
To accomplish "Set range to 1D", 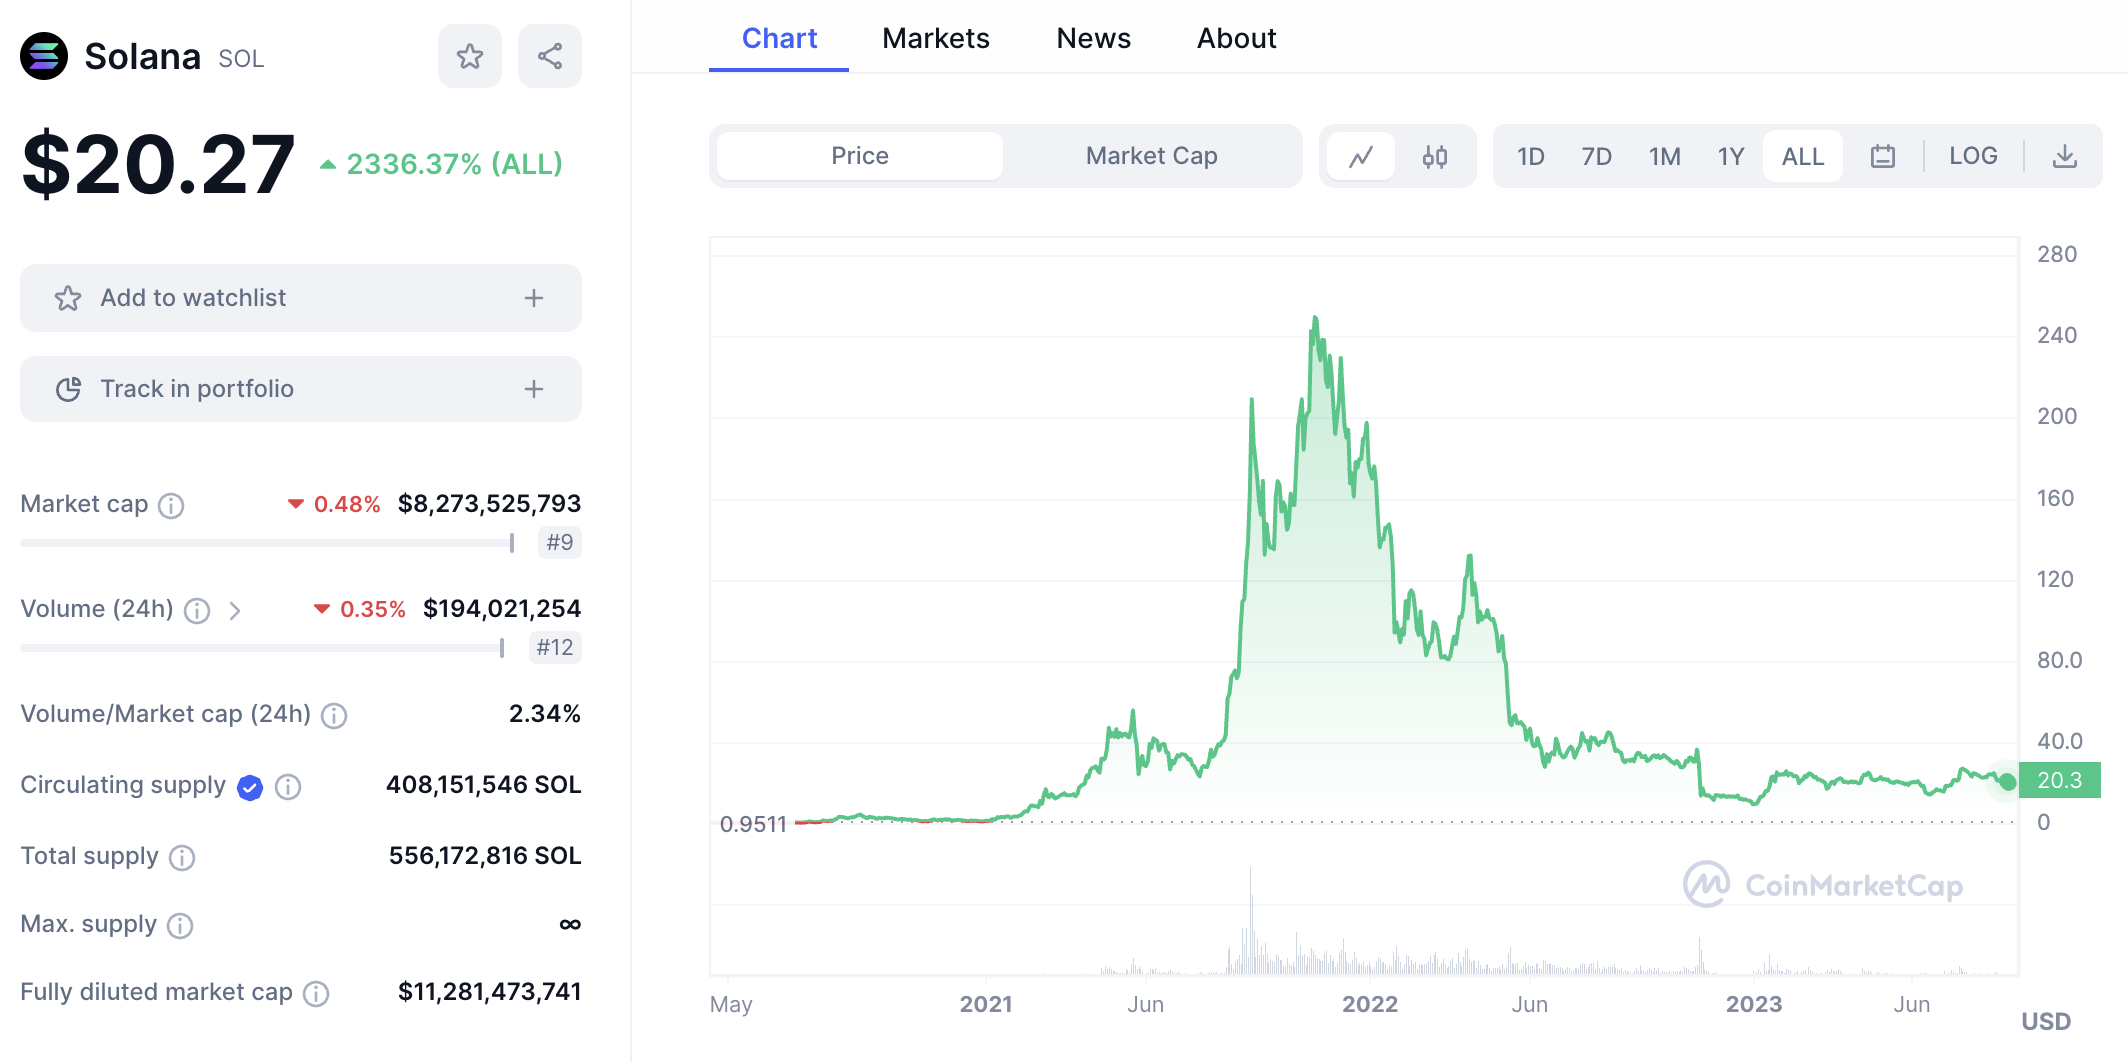I will tap(1531, 156).
